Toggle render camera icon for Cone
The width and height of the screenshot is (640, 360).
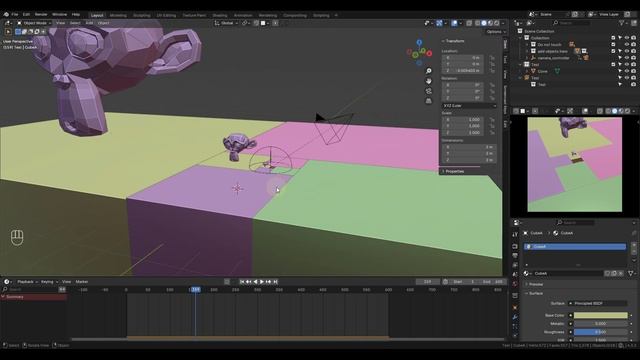(633, 71)
